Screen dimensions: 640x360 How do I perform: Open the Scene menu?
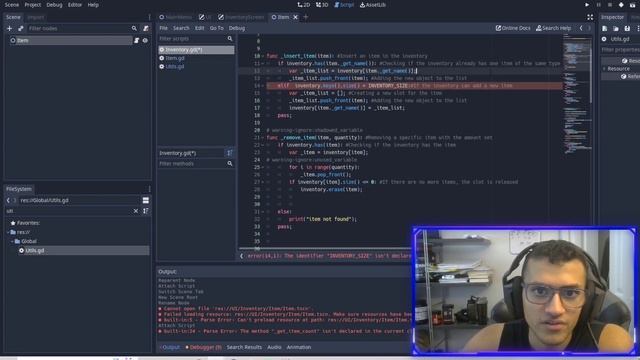(x=11, y=5)
